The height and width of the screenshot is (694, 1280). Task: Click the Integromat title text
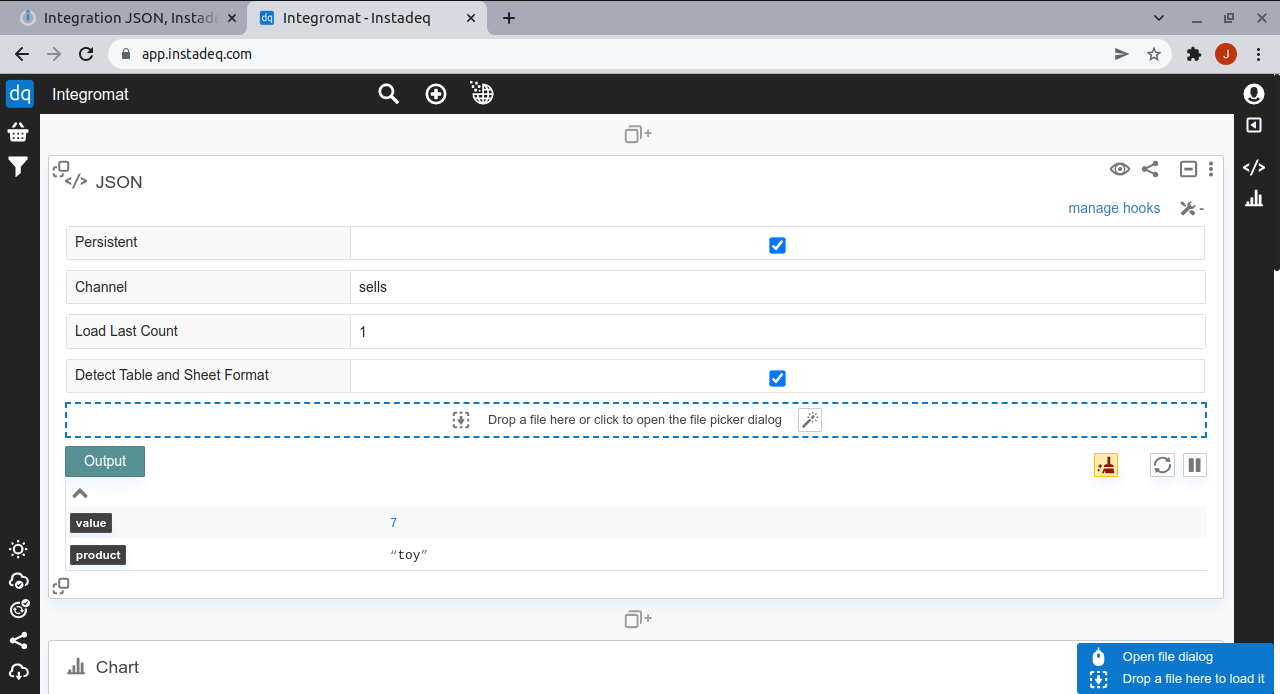coord(91,94)
